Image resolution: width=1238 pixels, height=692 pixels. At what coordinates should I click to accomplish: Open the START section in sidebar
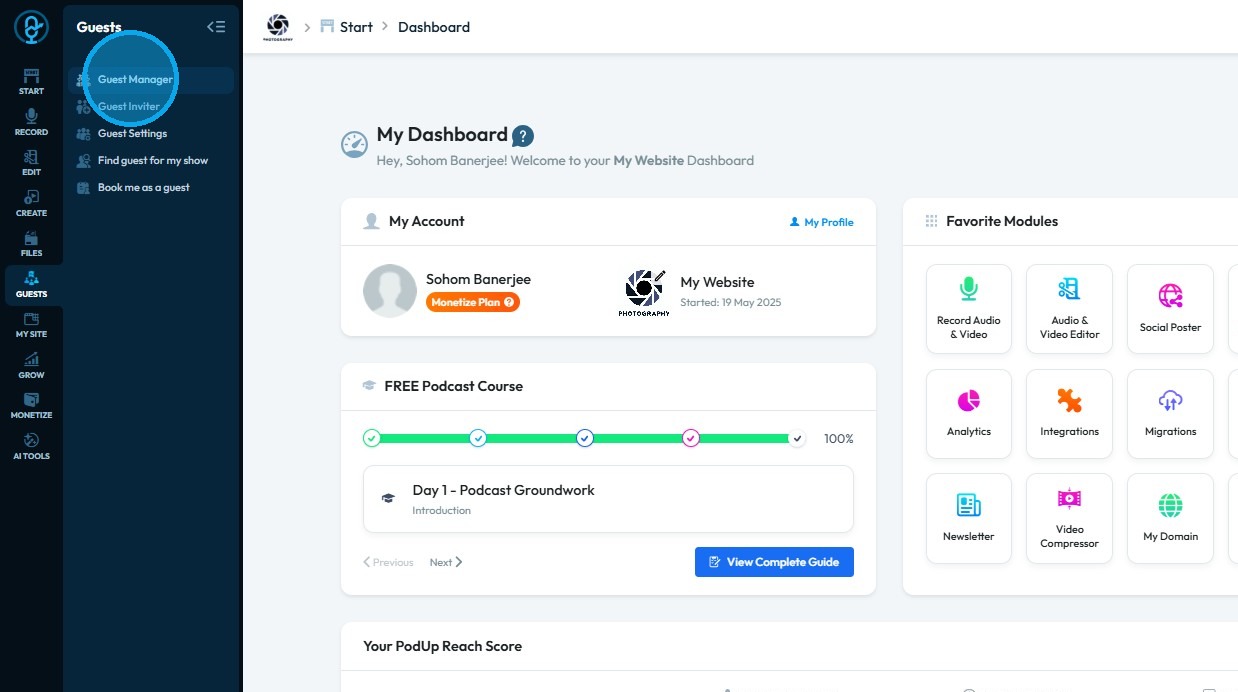point(31,82)
